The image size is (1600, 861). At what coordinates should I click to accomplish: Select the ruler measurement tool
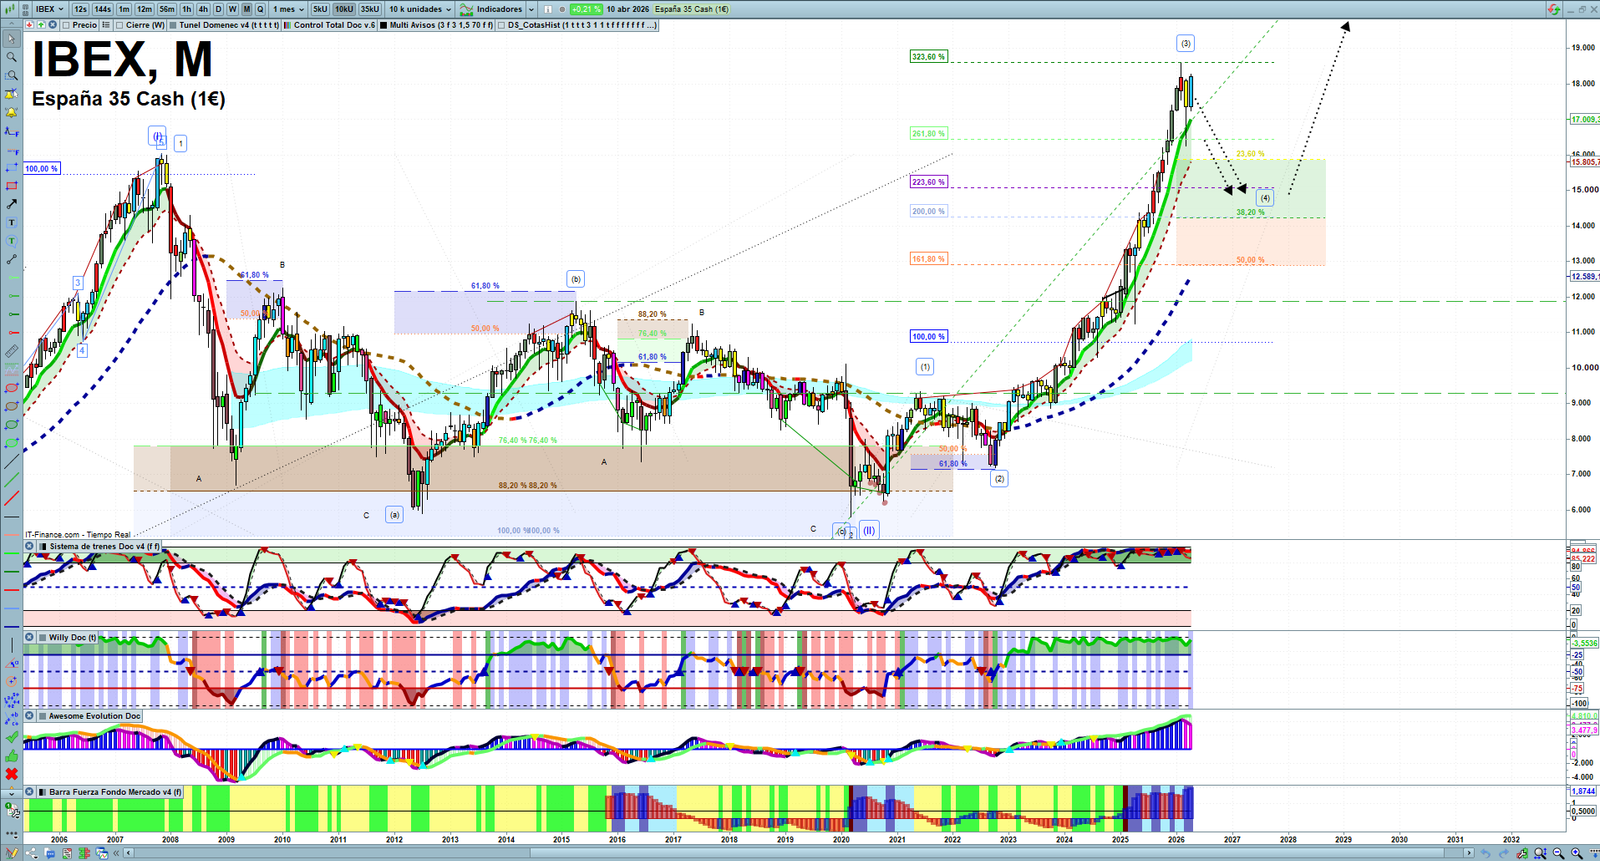[11, 352]
